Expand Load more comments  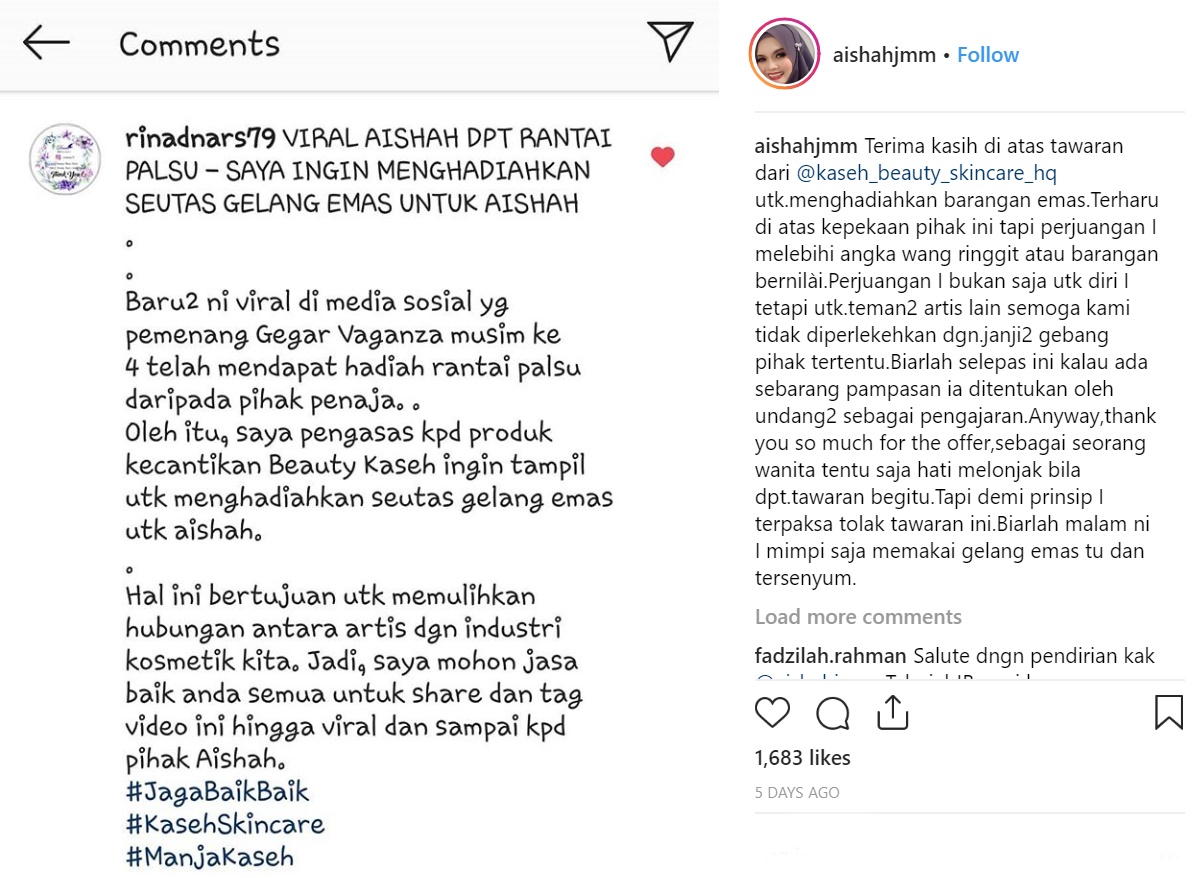point(858,617)
